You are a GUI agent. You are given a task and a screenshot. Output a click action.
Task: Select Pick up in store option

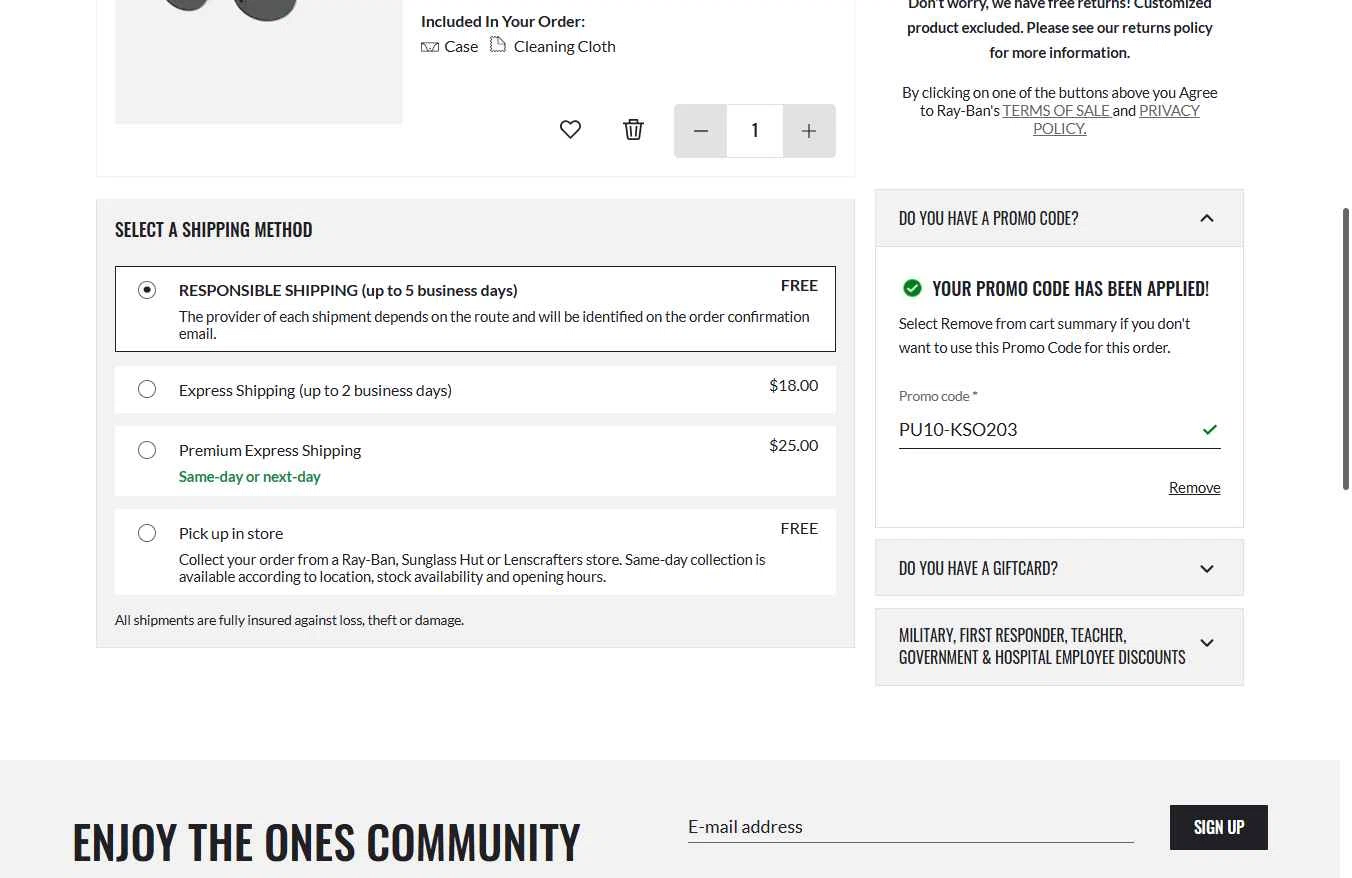[147, 533]
